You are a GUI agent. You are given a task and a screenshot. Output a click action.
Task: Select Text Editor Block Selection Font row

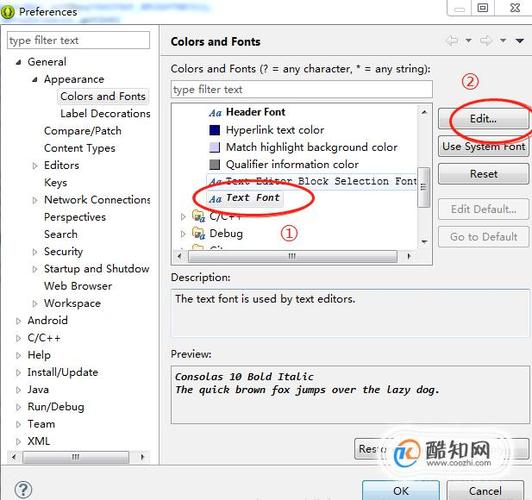click(312, 181)
